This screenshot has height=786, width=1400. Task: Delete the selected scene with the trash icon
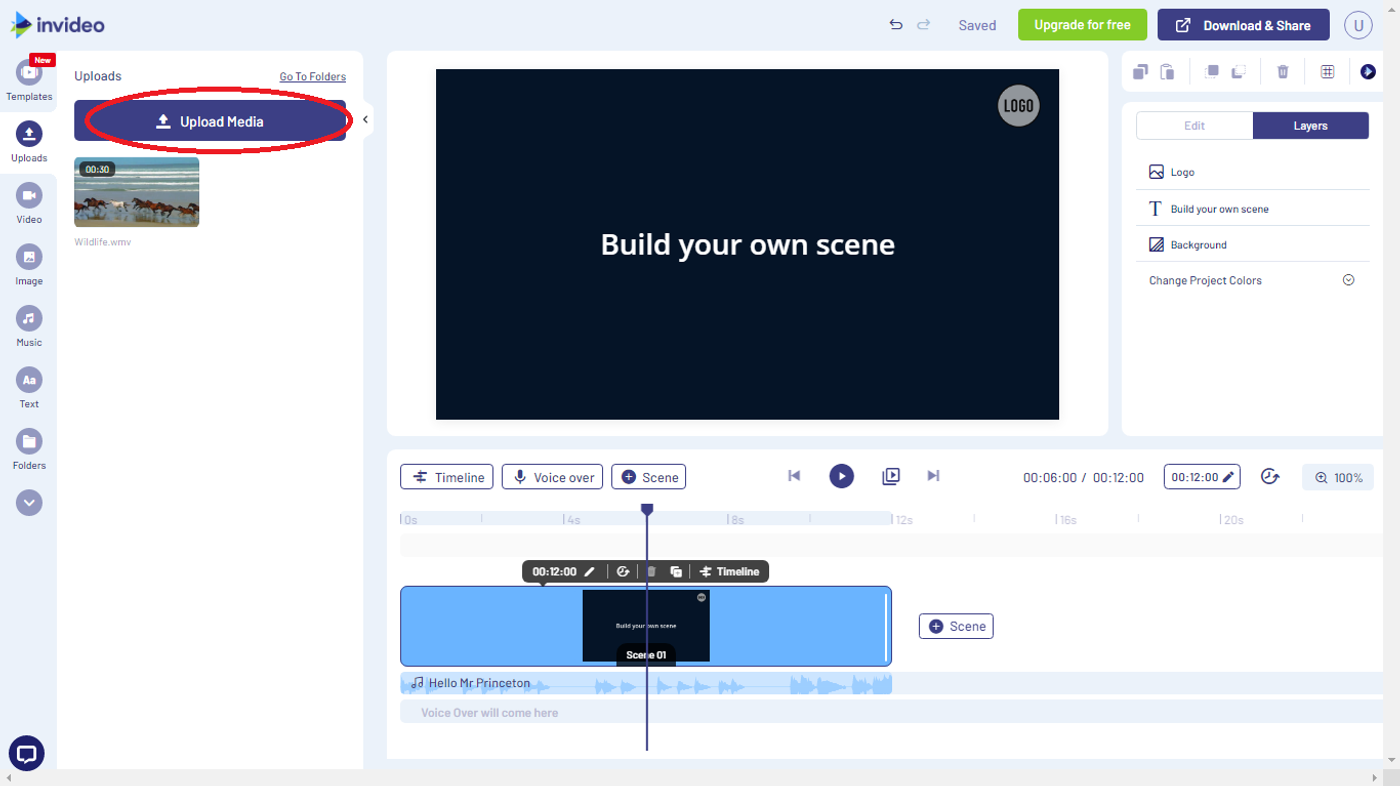pos(1283,71)
